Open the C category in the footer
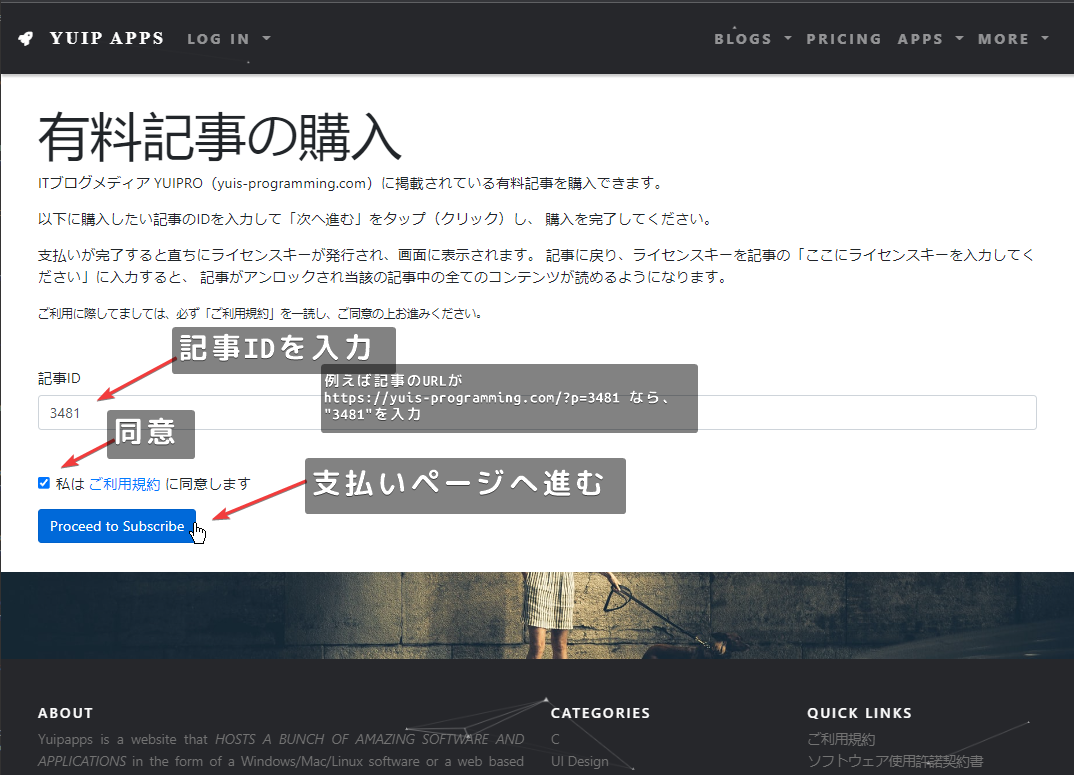Viewport: 1074px width, 775px height. pos(555,739)
